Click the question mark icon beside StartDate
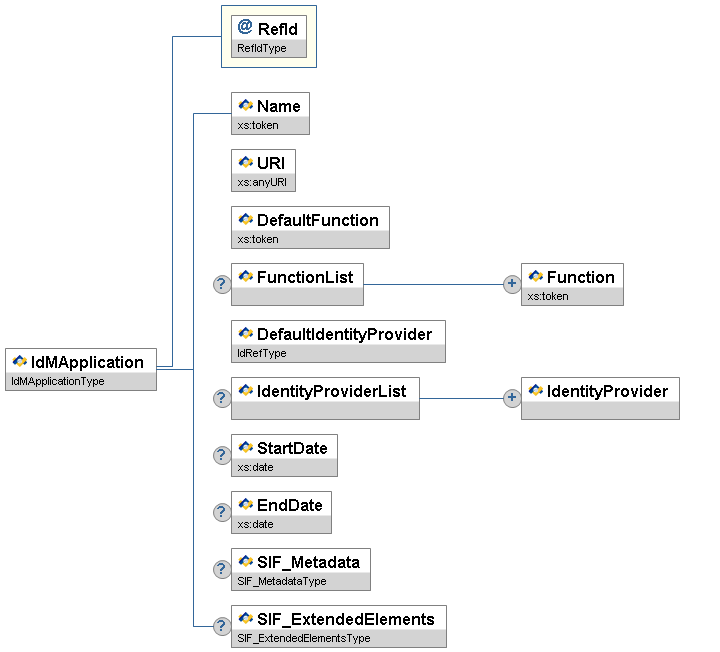 coord(222,456)
